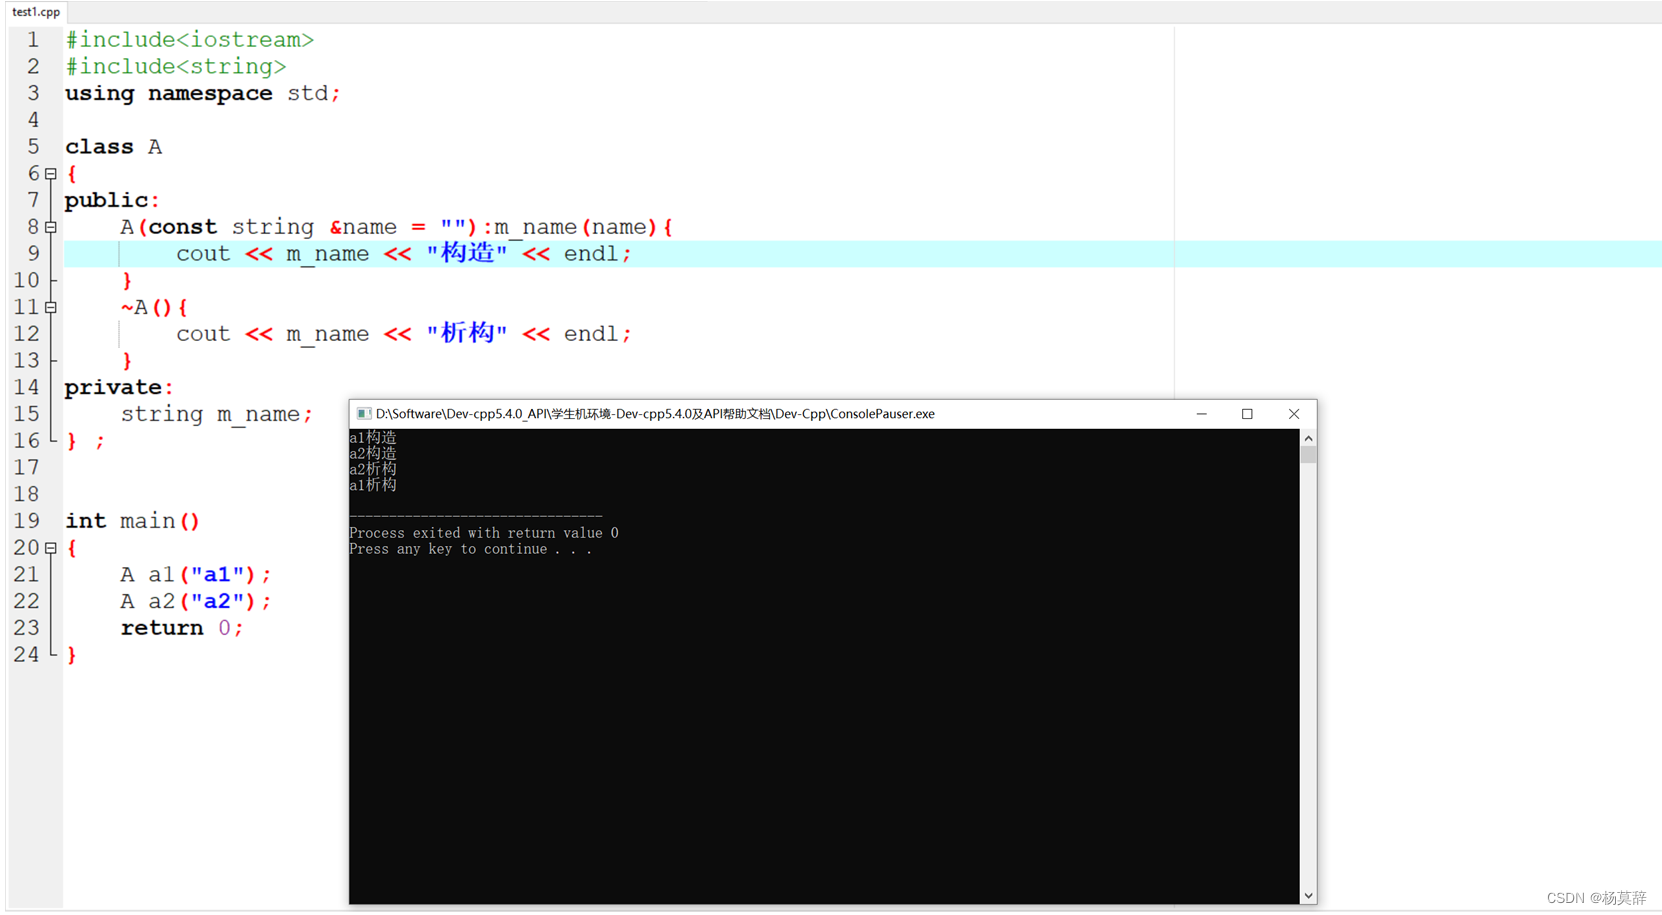Click 'string m_name;' on line 15
Image resolution: width=1662 pixels, height=915 pixels.
coord(217,414)
